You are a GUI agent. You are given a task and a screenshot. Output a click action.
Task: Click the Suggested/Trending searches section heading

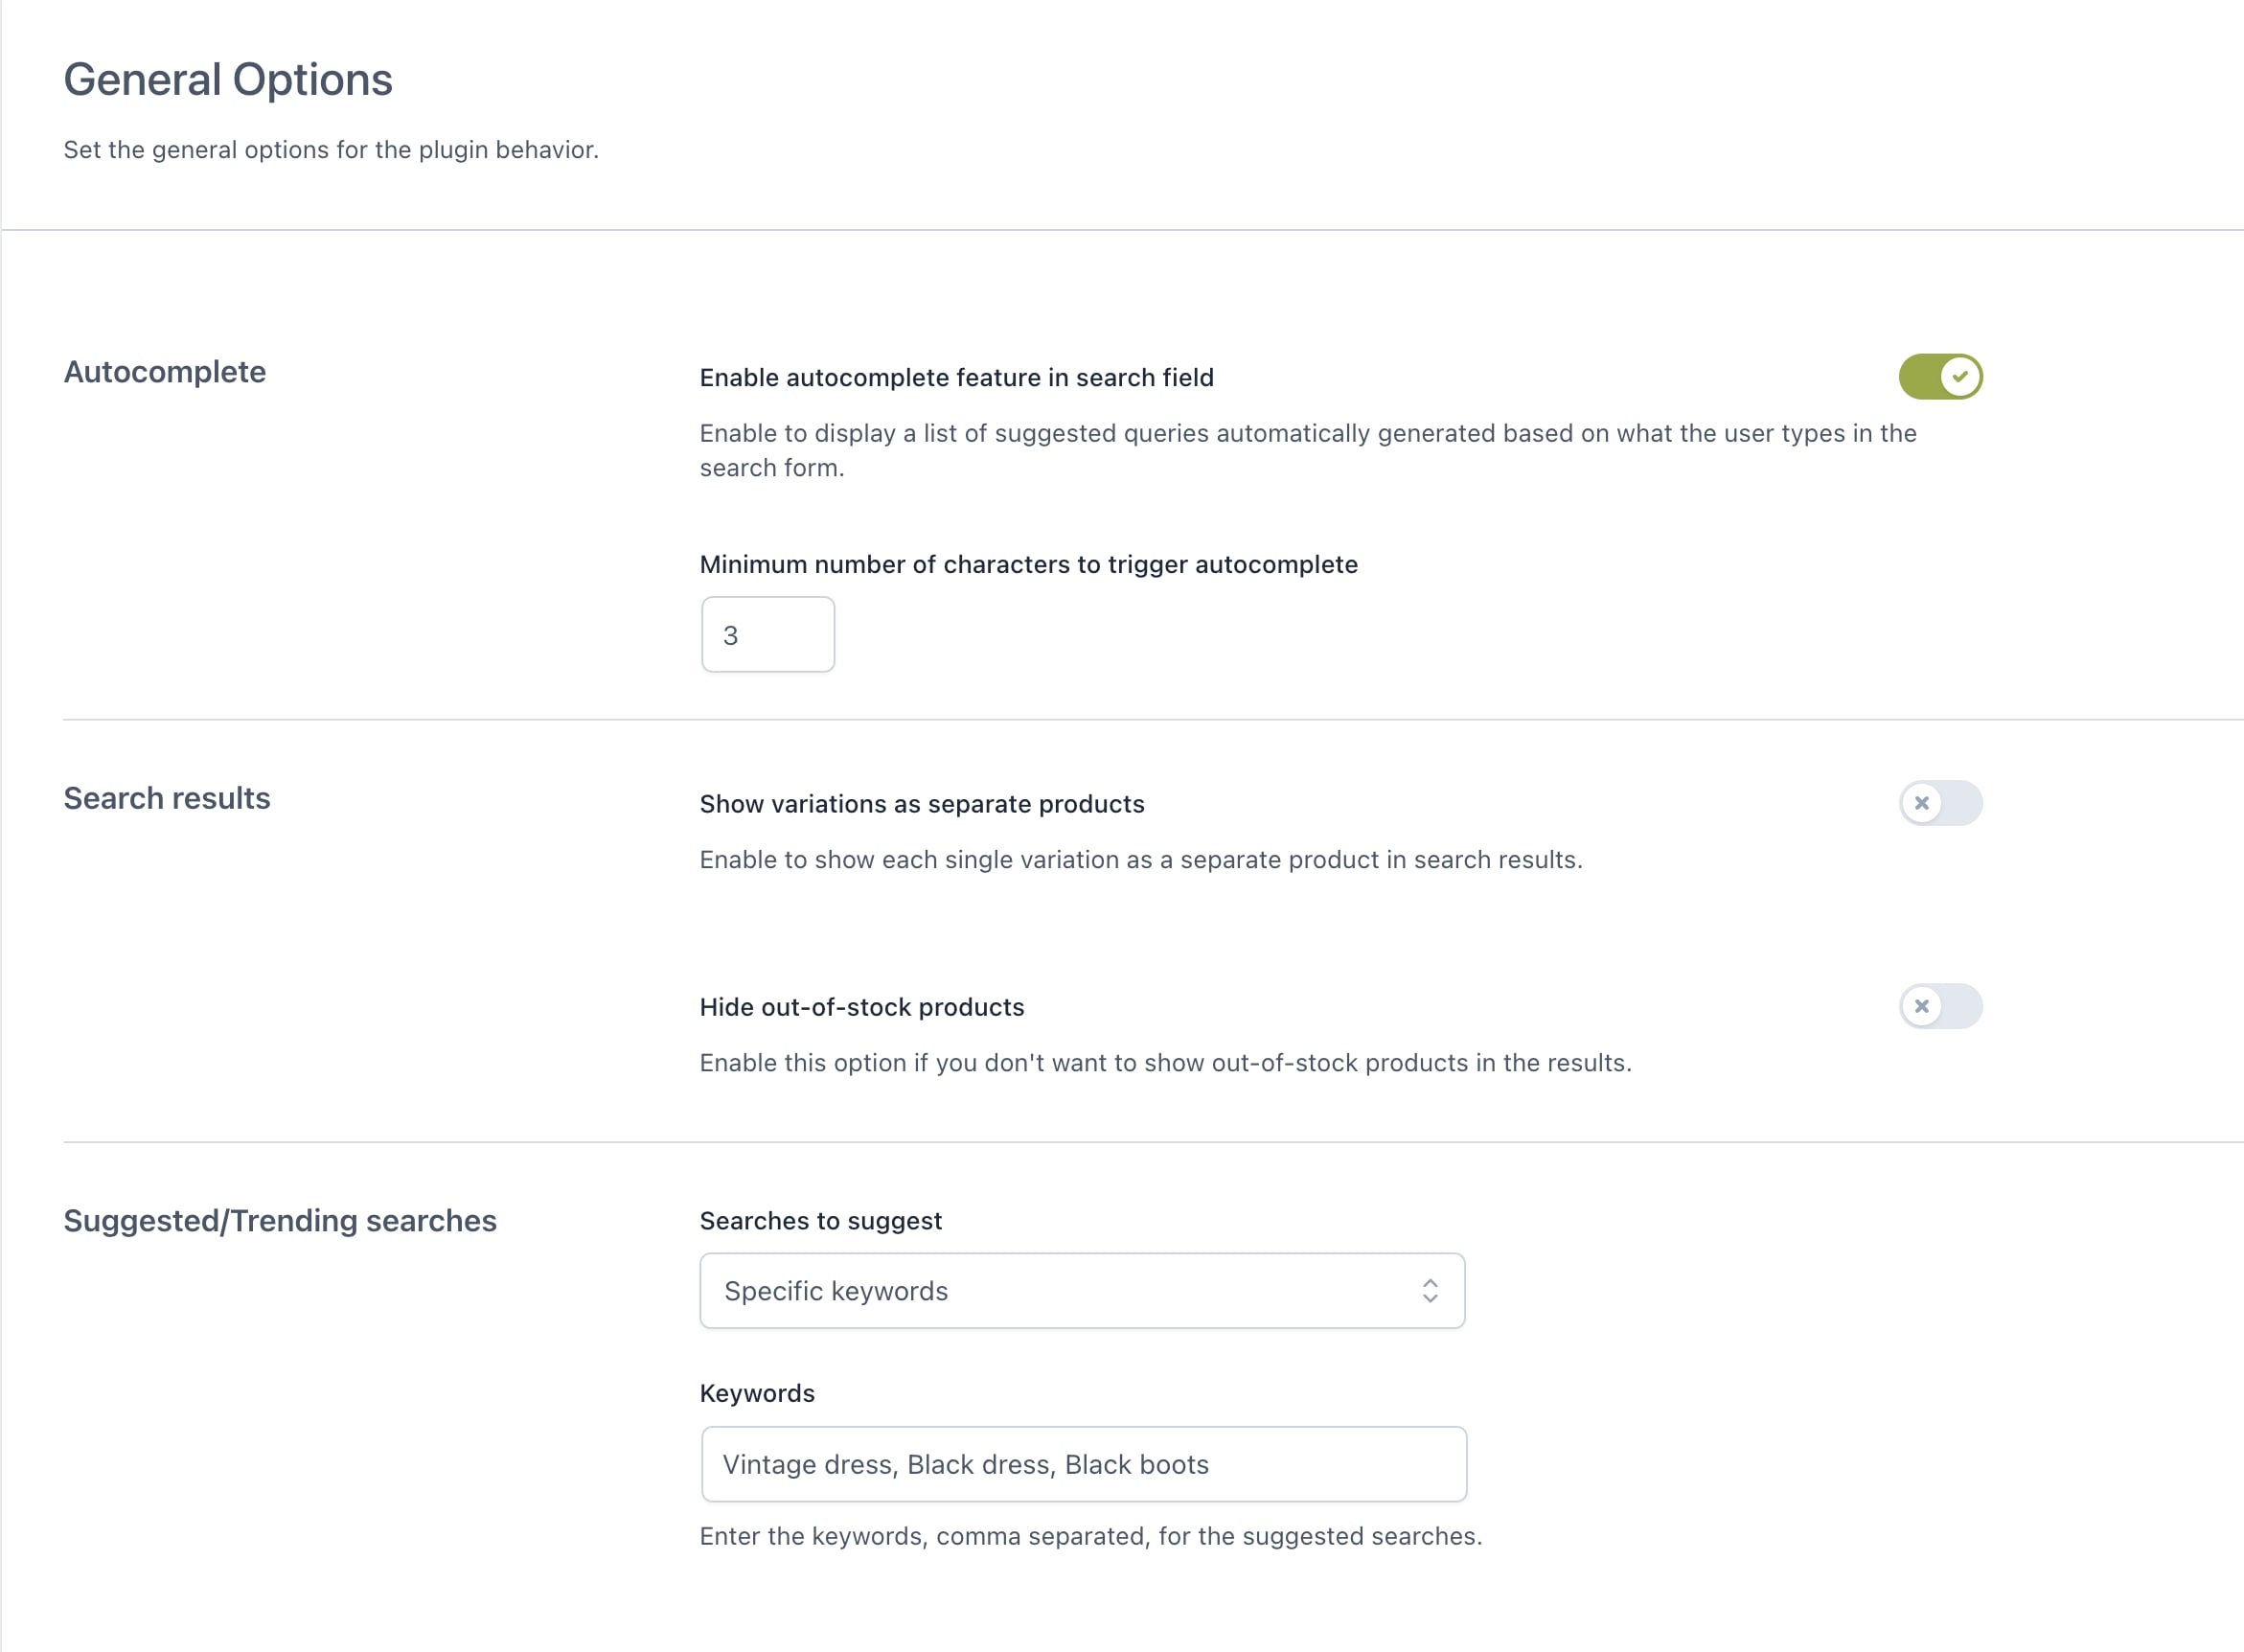(x=280, y=1221)
